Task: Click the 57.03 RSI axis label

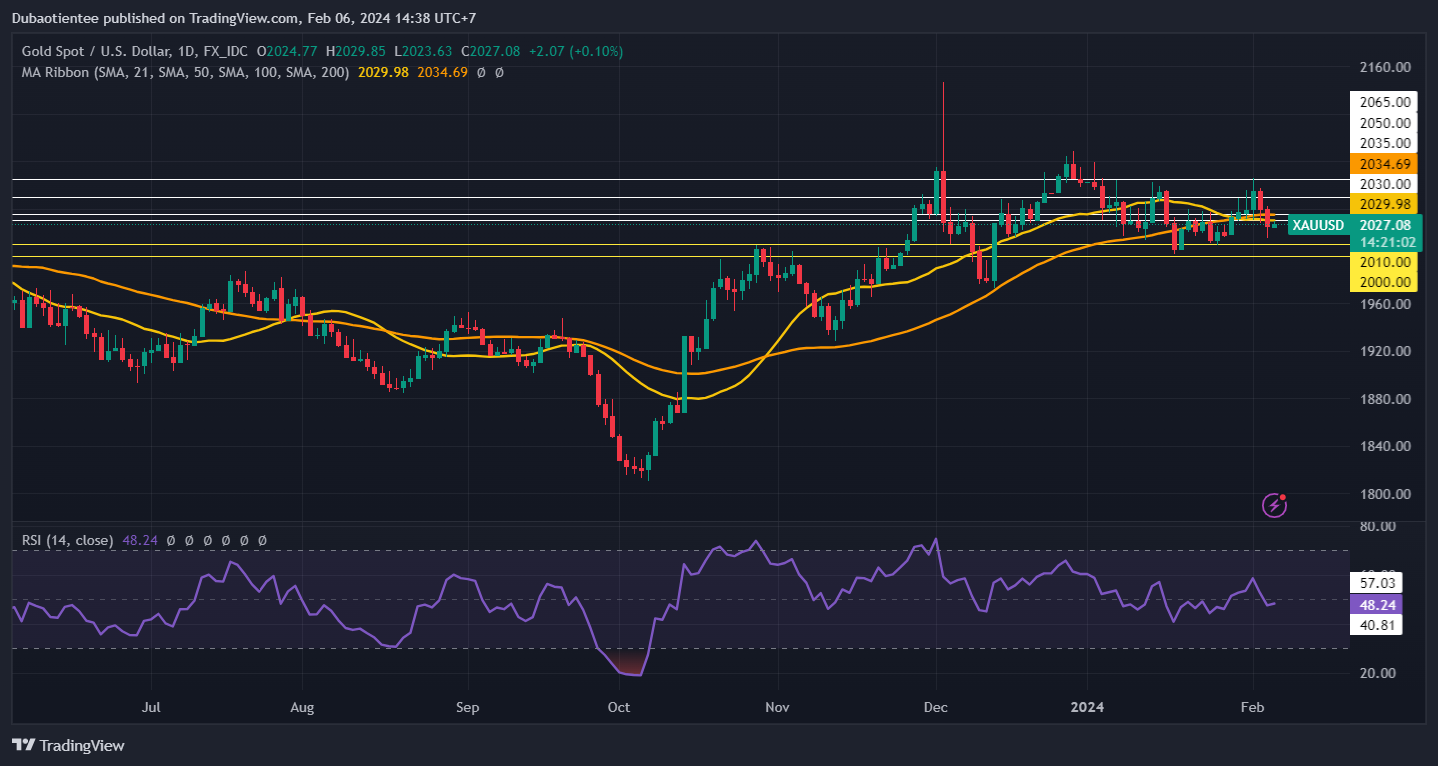Action: 1375,582
